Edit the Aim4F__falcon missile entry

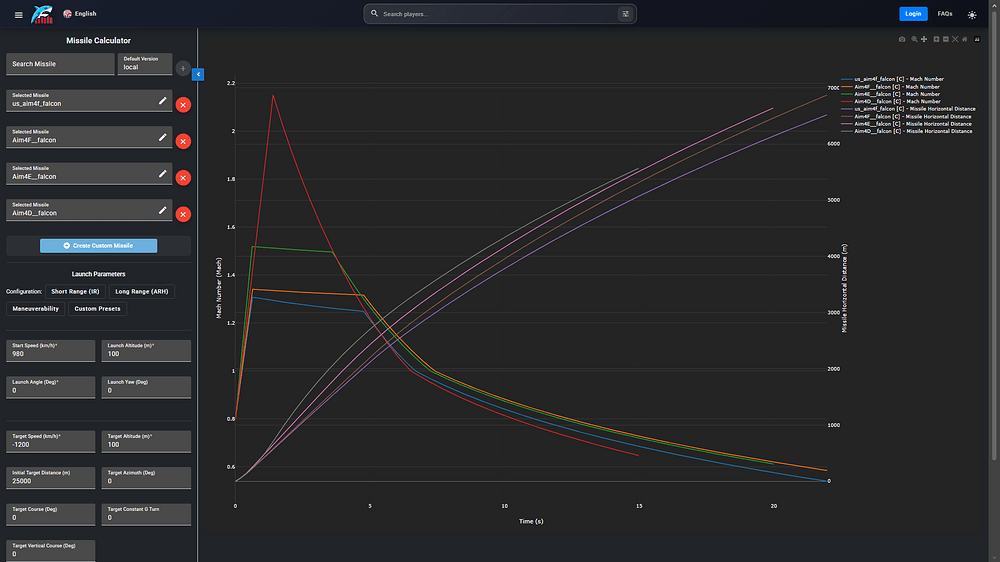tap(163, 137)
